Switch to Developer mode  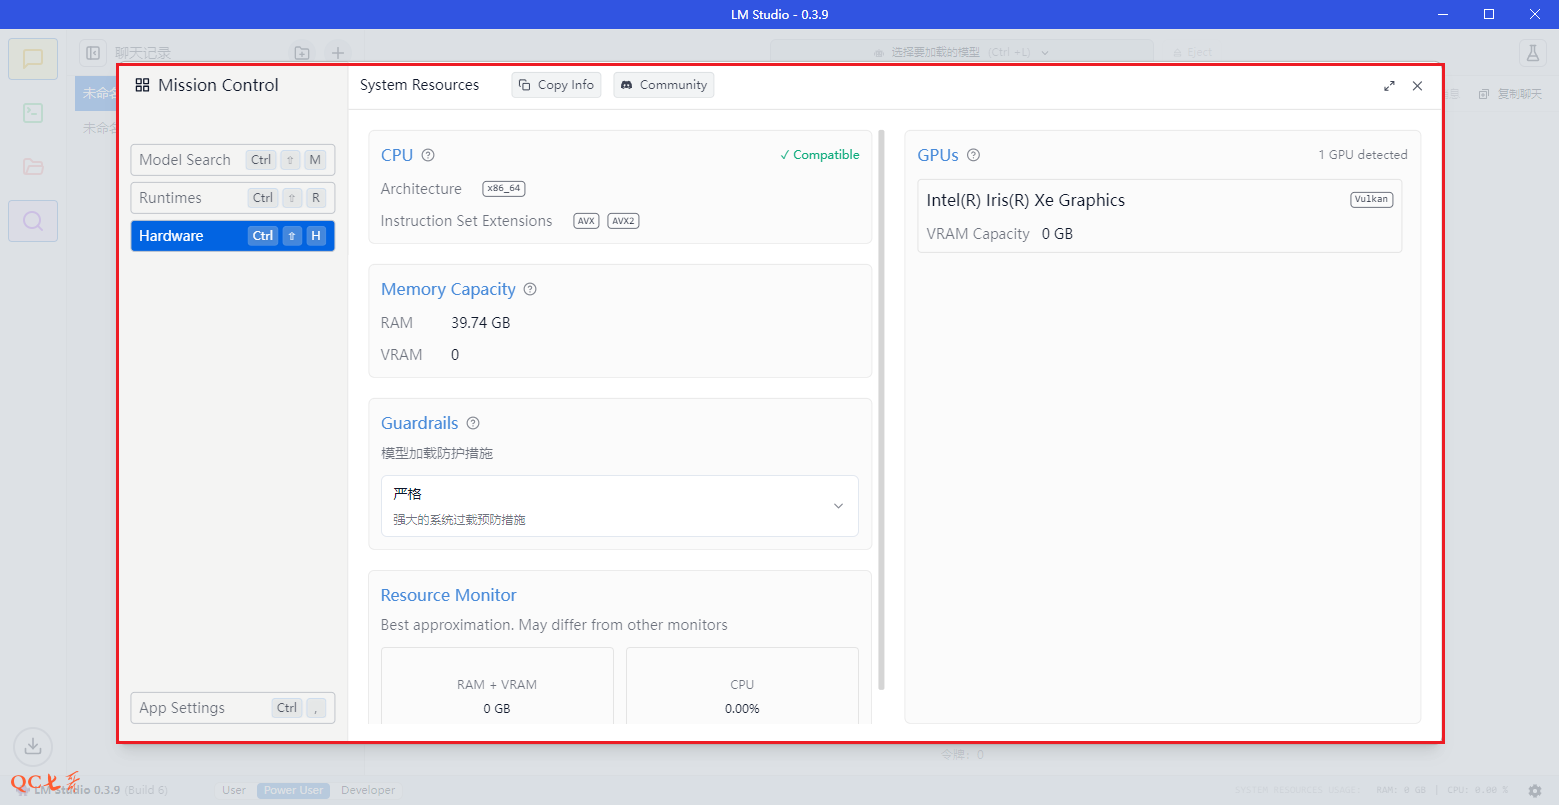point(368,790)
